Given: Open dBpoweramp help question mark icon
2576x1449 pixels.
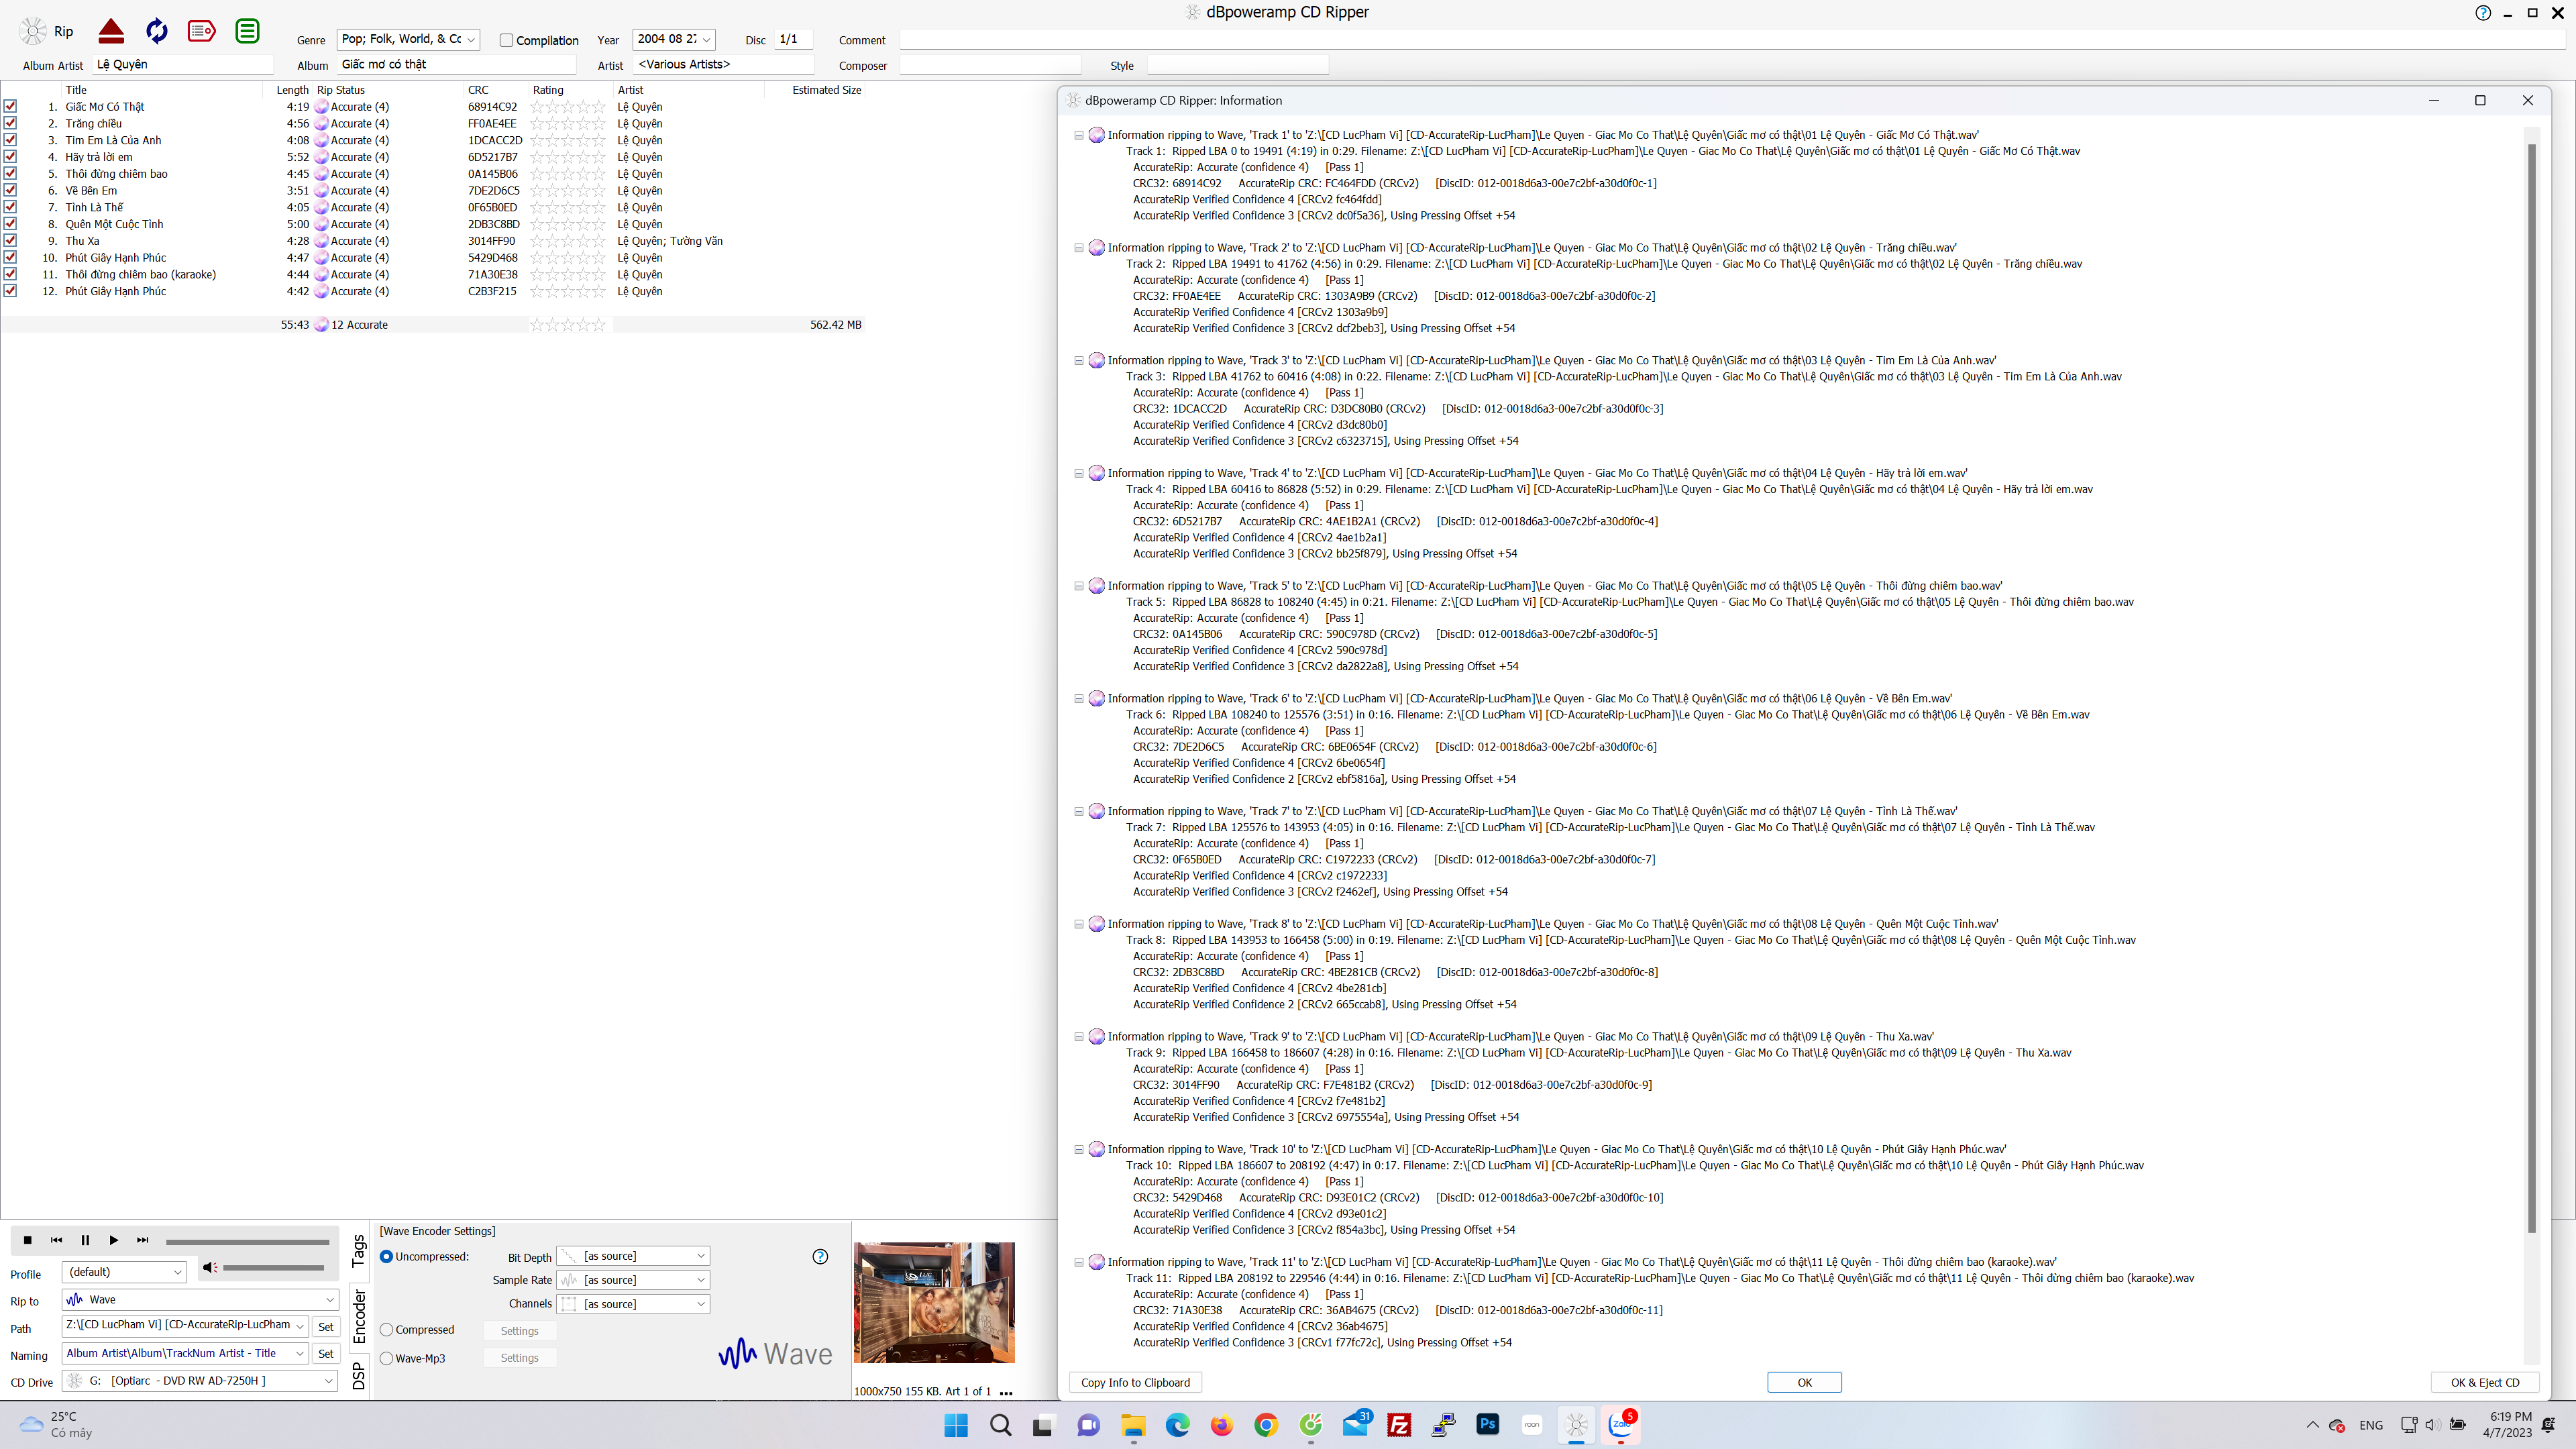Looking at the screenshot, I should 2483,13.
